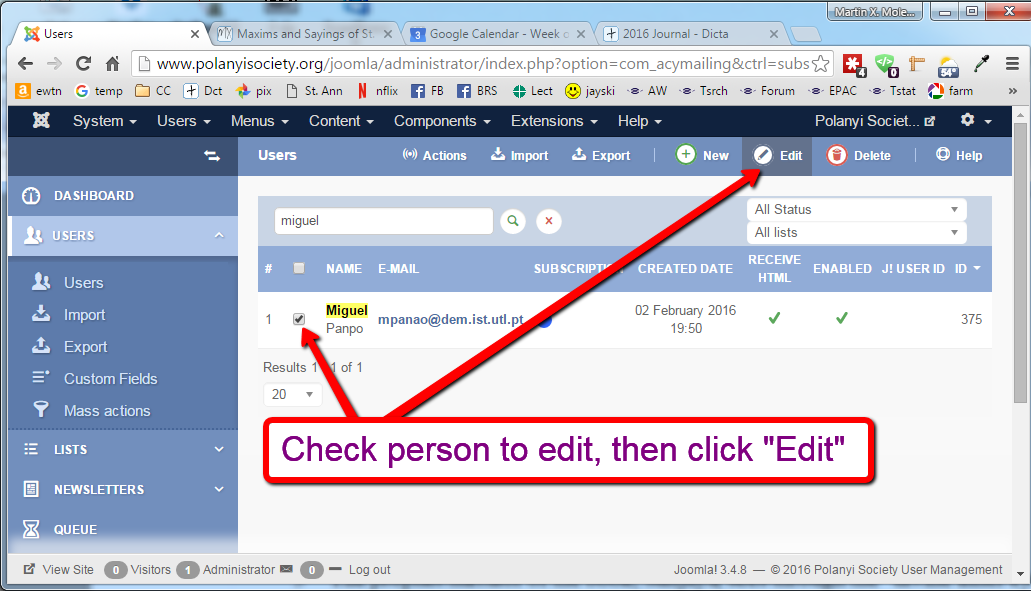Open the Extensions menu
The height and width of the screenshot is (591, 1031).
tap(554, 121)
